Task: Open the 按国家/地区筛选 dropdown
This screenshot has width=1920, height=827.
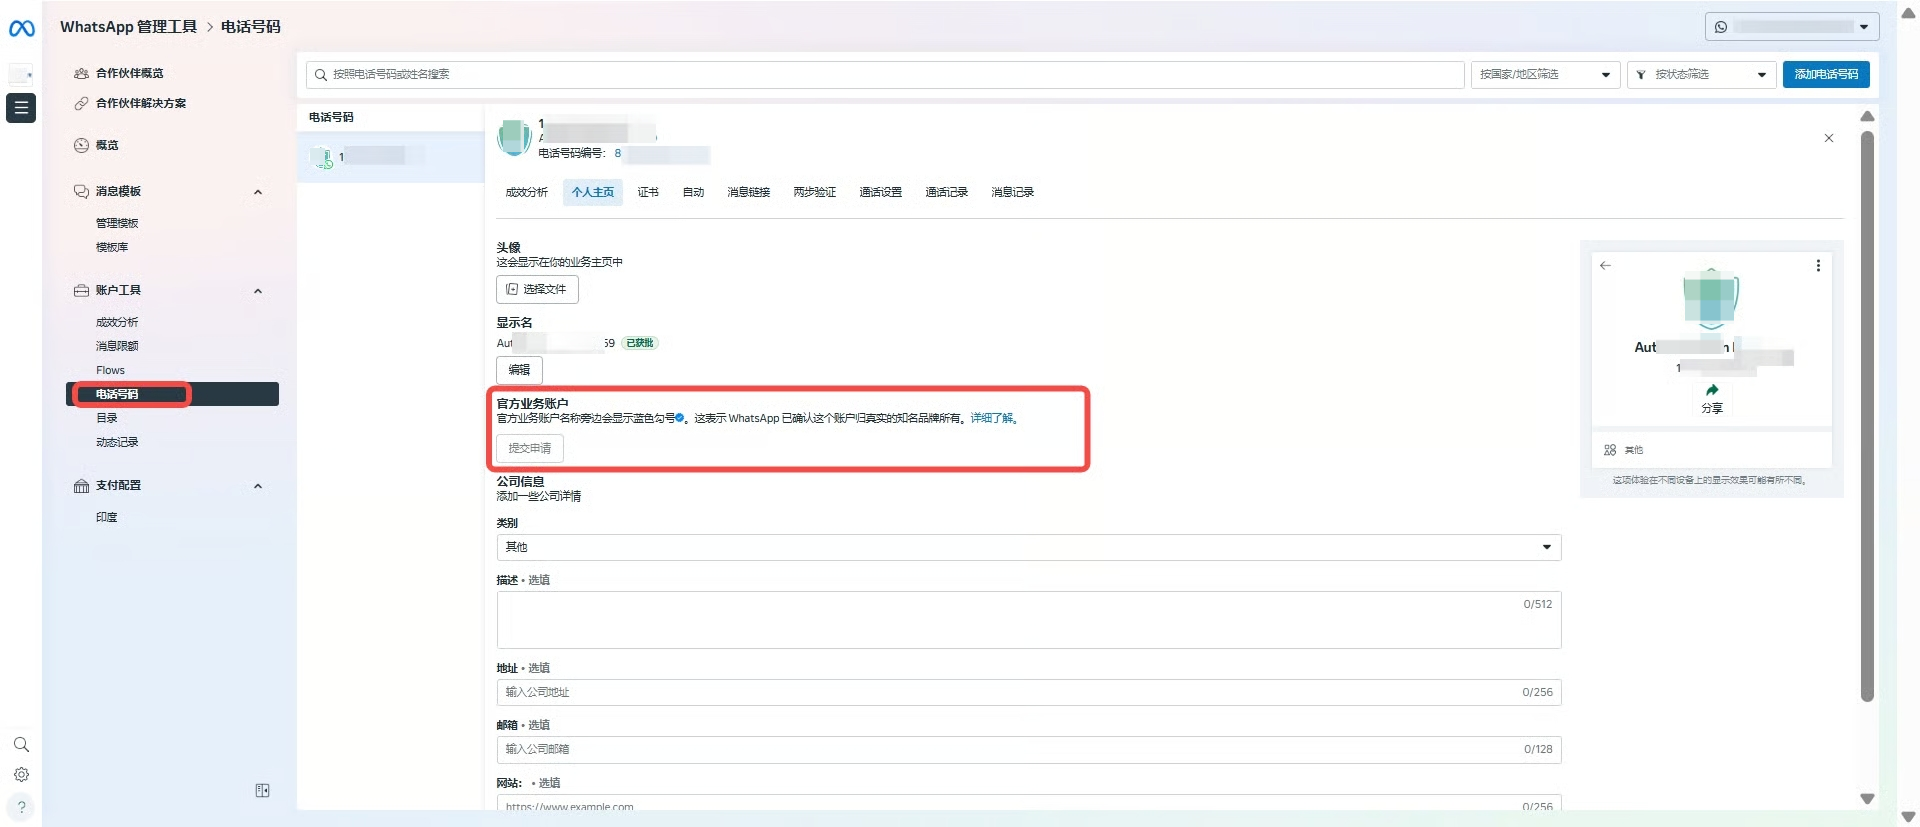Action: (x=1544, y=75)
